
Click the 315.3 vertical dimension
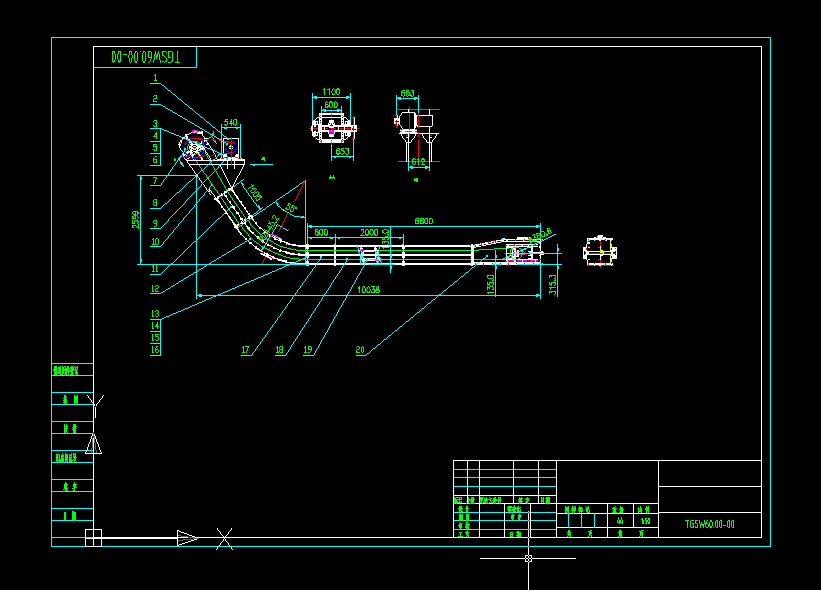pos(552,285)
